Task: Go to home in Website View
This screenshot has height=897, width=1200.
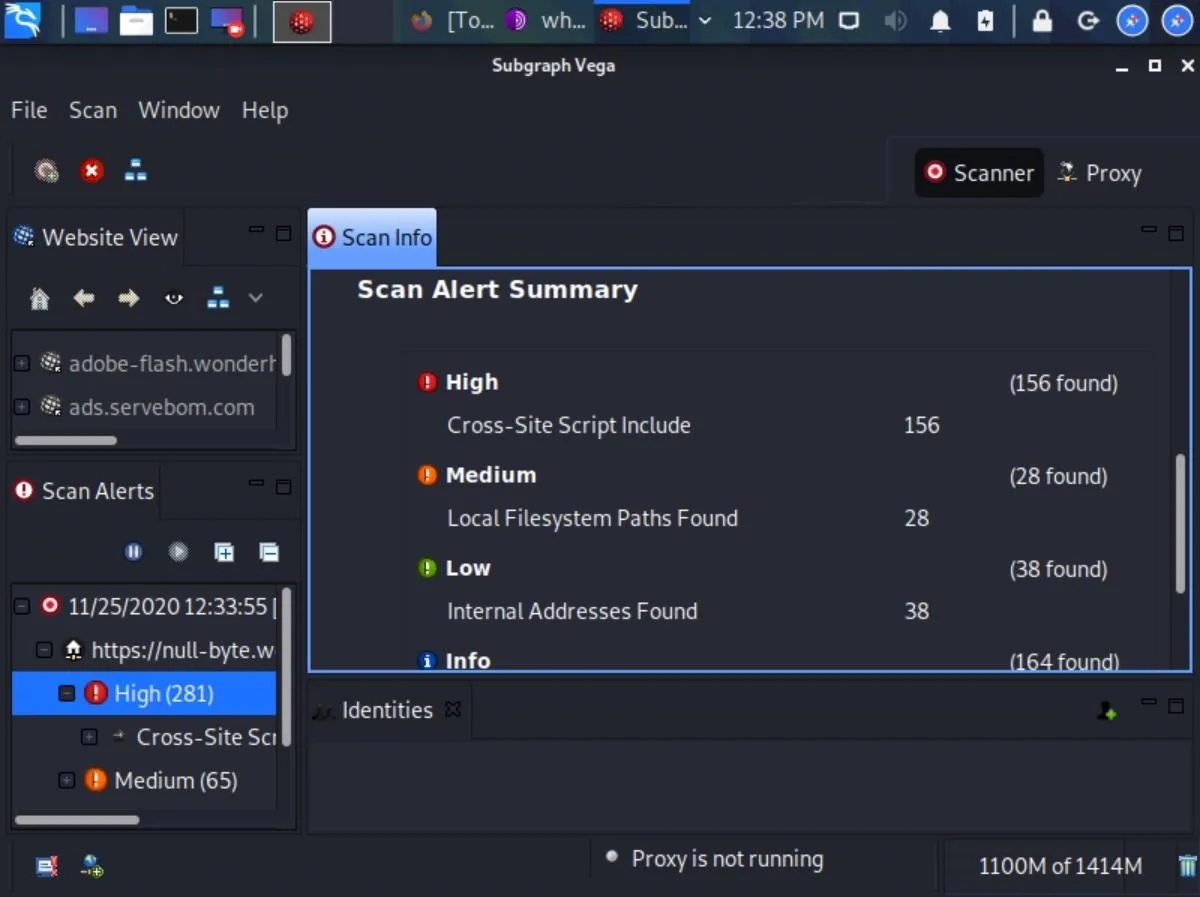Action: tap(40, 298)
